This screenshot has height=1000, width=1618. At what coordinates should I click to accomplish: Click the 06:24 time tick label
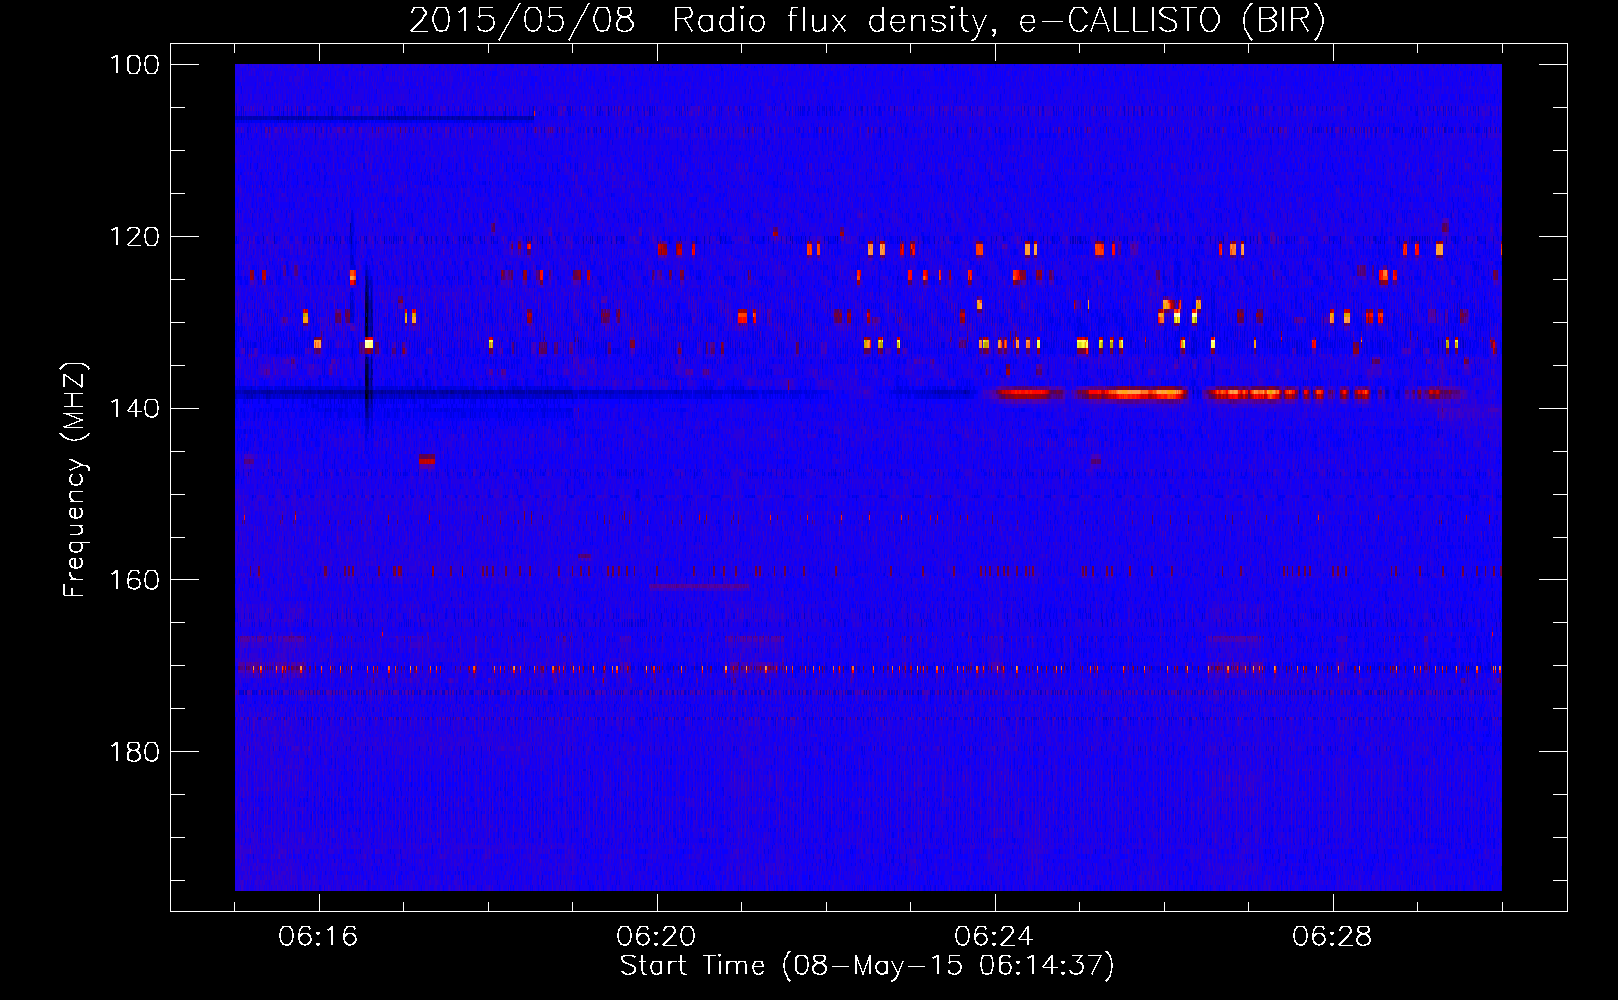pyautogui.click(x=994, y=937)
